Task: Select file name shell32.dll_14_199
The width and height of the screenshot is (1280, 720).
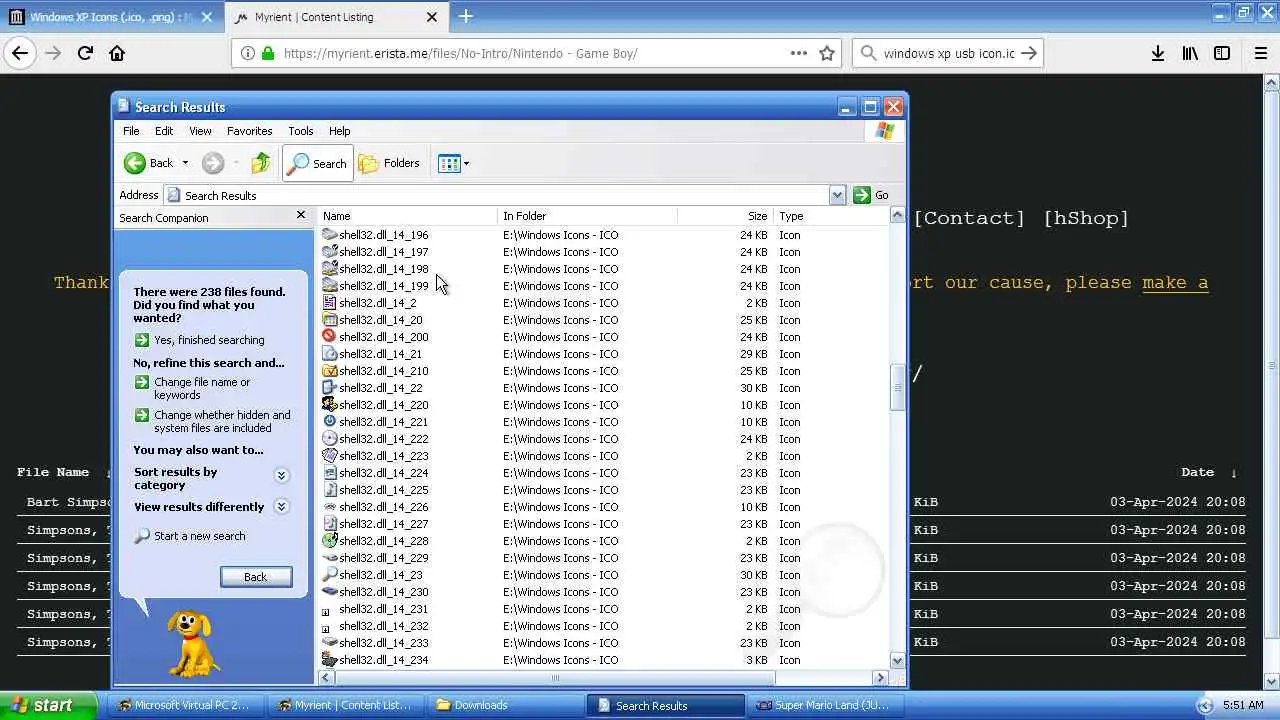Action: click(383, 286)
